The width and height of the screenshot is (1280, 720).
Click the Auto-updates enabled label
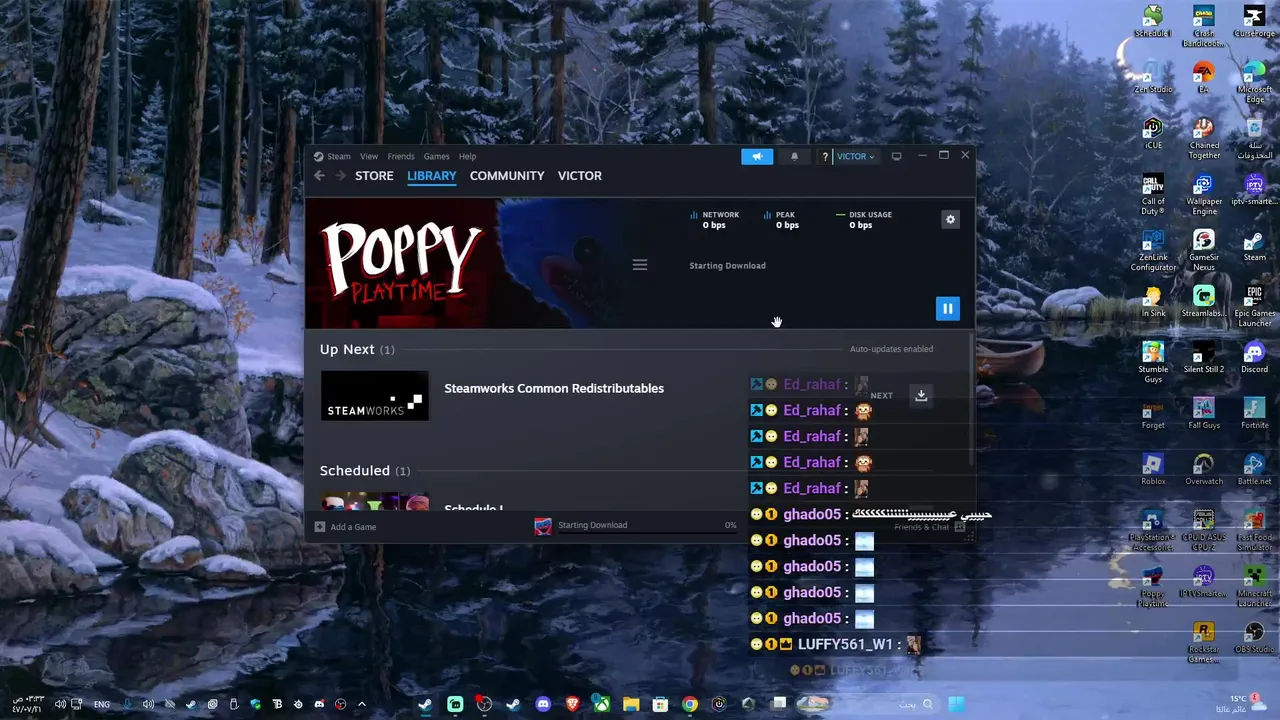coord(891,349)
